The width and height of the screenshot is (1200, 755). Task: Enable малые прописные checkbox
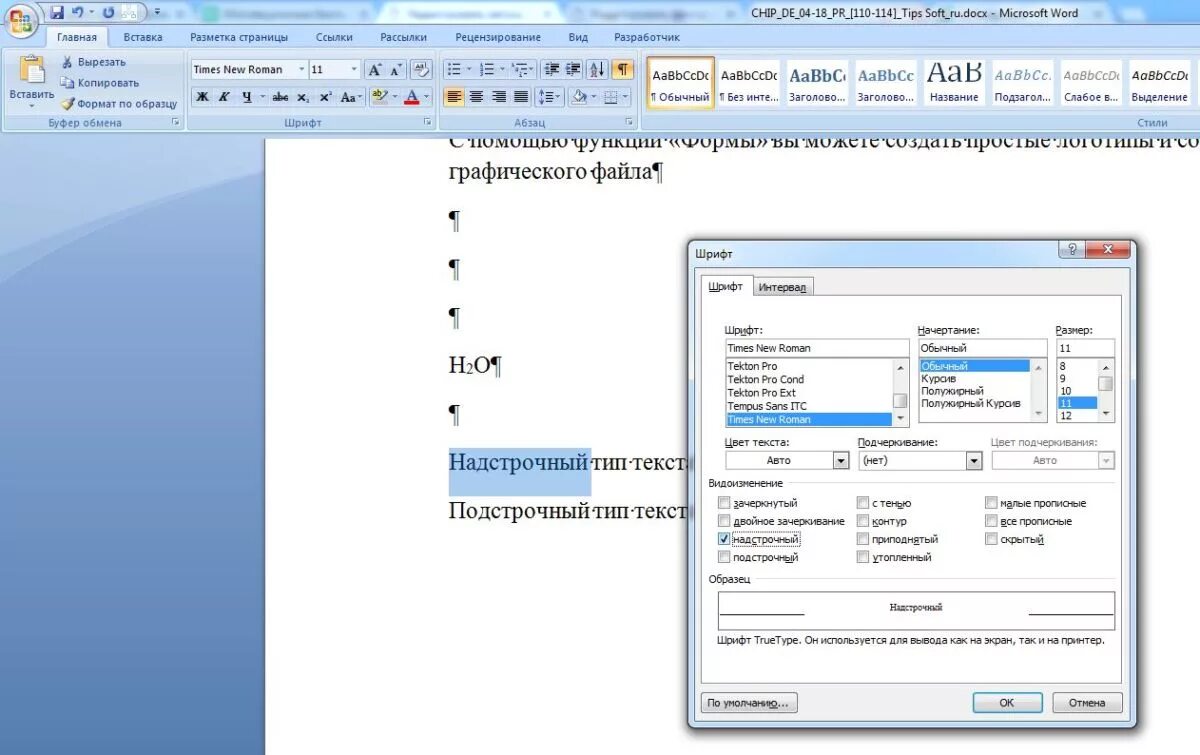point(992,503)
